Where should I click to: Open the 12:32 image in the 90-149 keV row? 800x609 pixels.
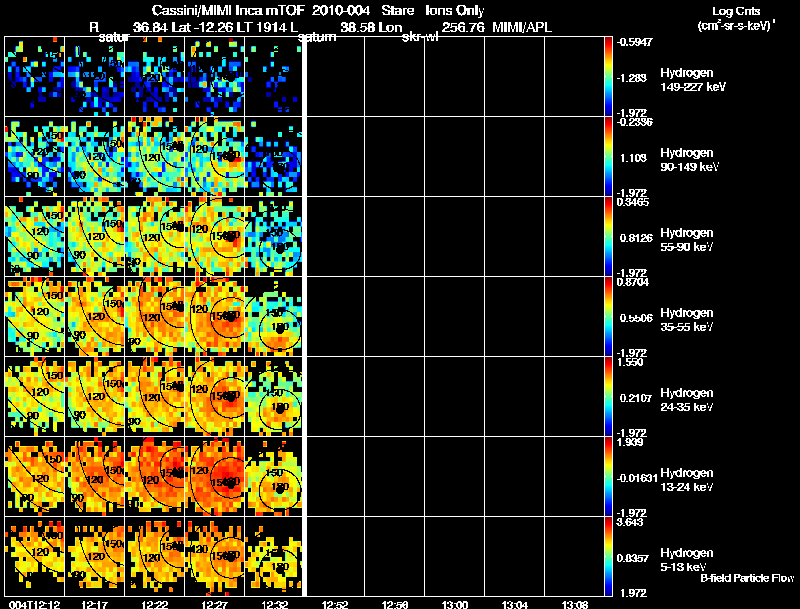tap(274, 157)
